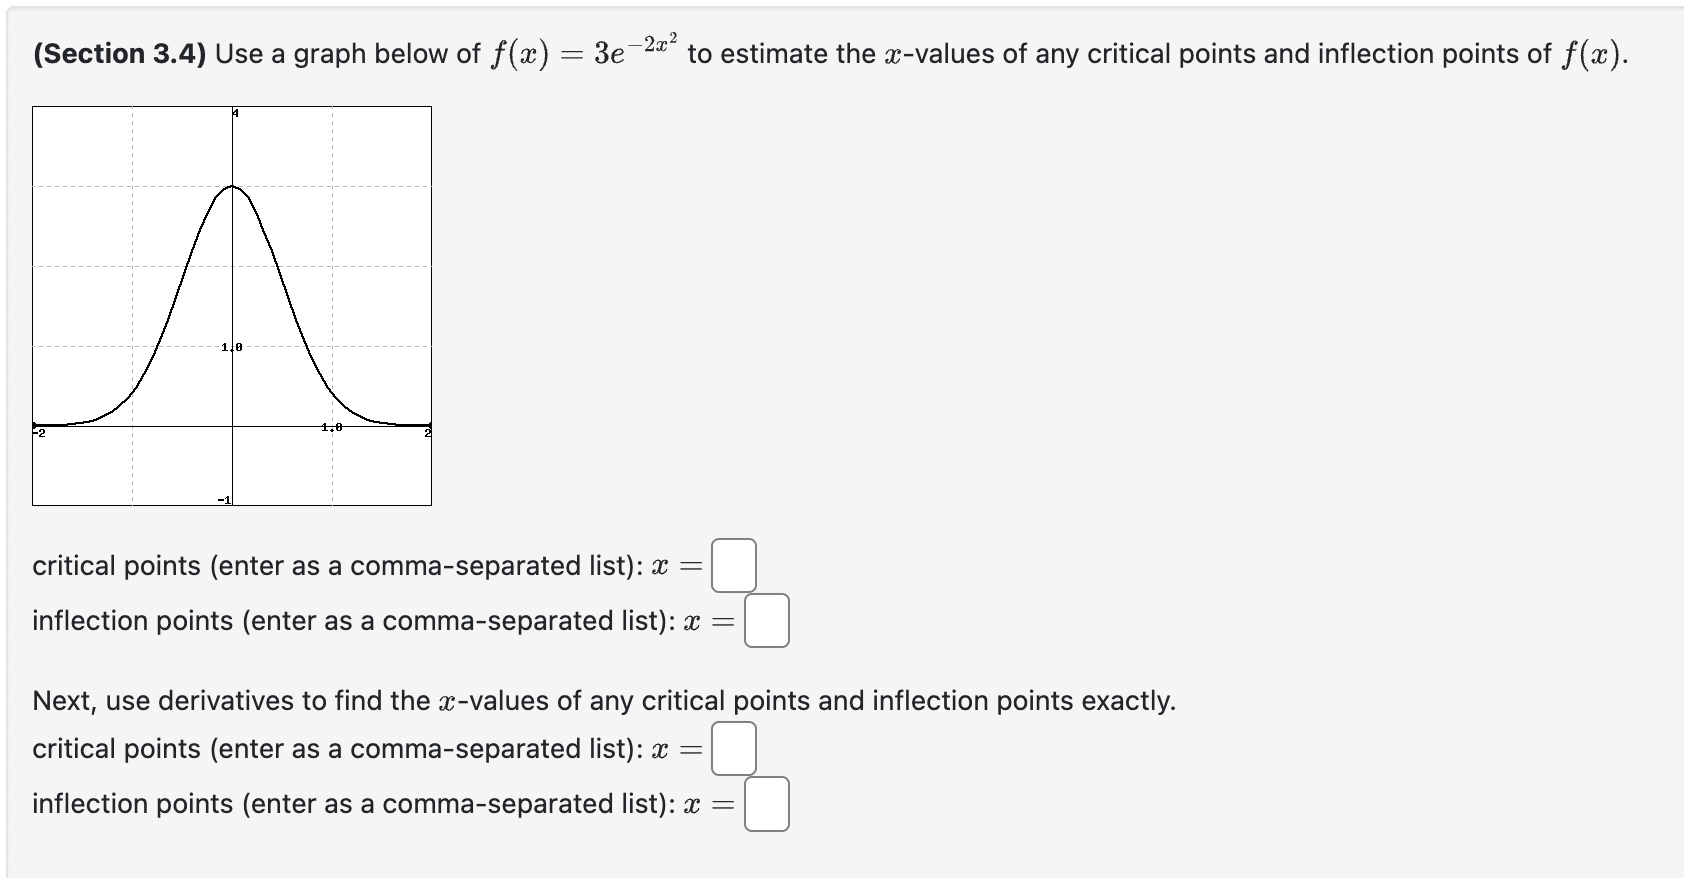Click the center origin of the graph
This screenshot has height=878, width=1684.
click(x=232, y=424)
